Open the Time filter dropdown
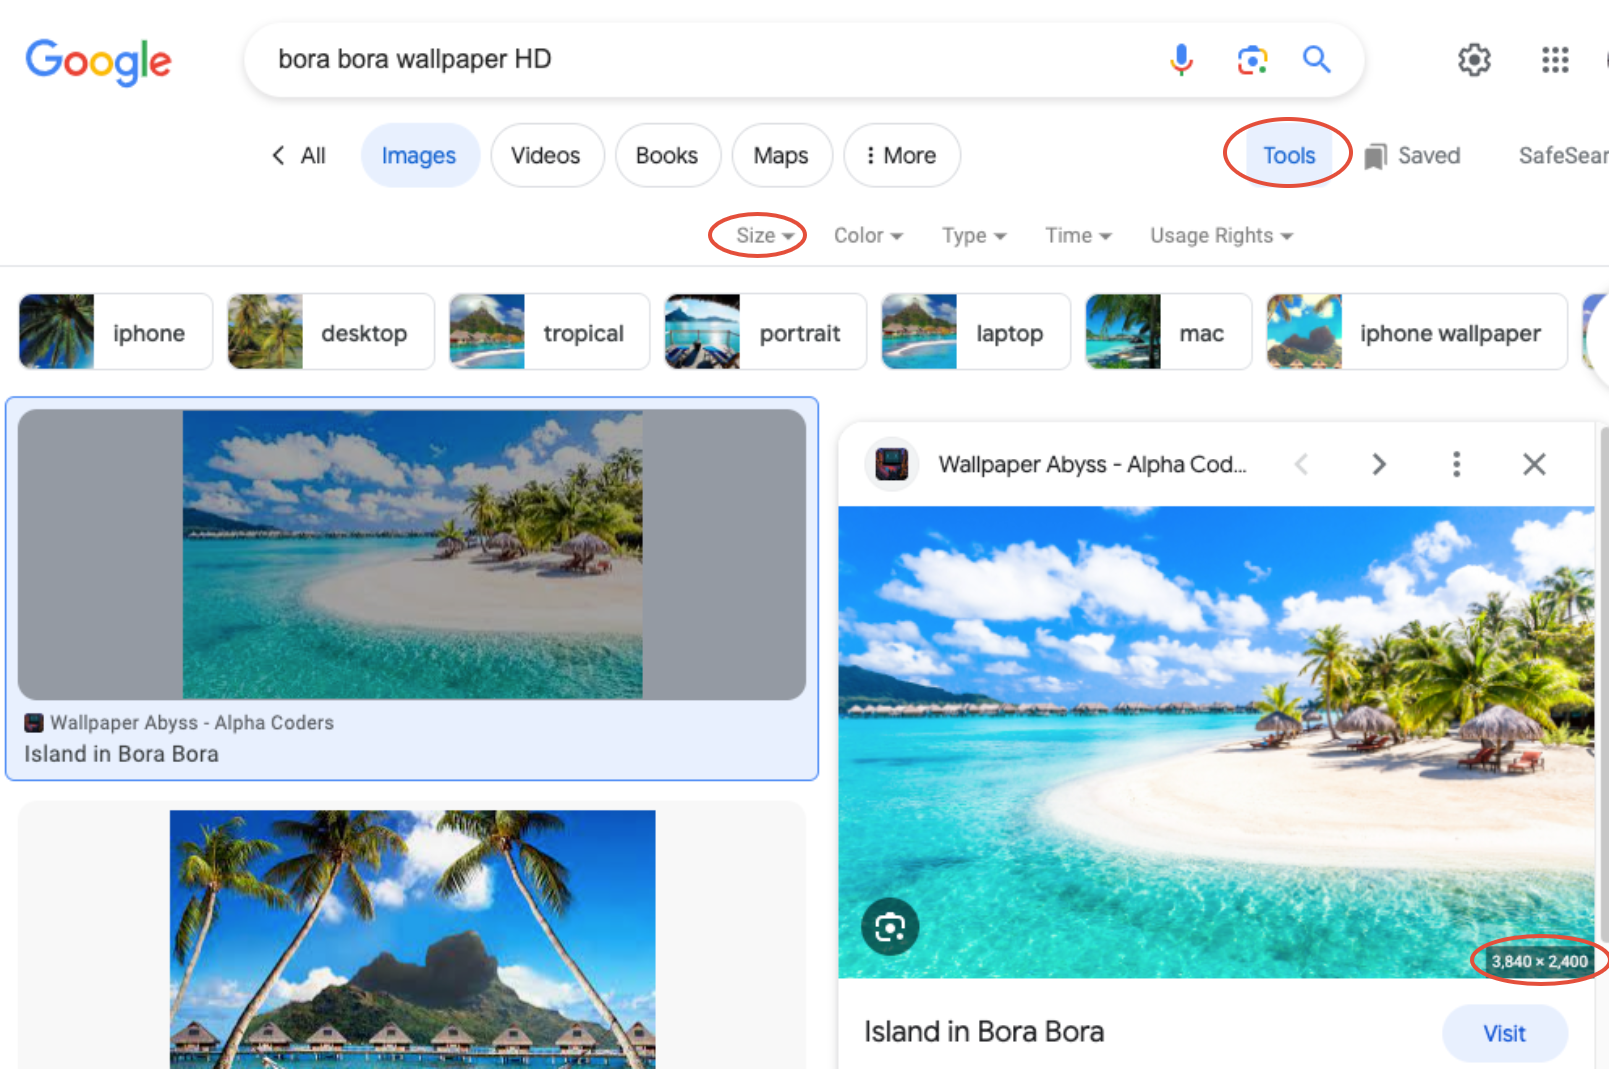Image resolution: width=1609 pixels, height=1069 pixels. coord(1077,236)
